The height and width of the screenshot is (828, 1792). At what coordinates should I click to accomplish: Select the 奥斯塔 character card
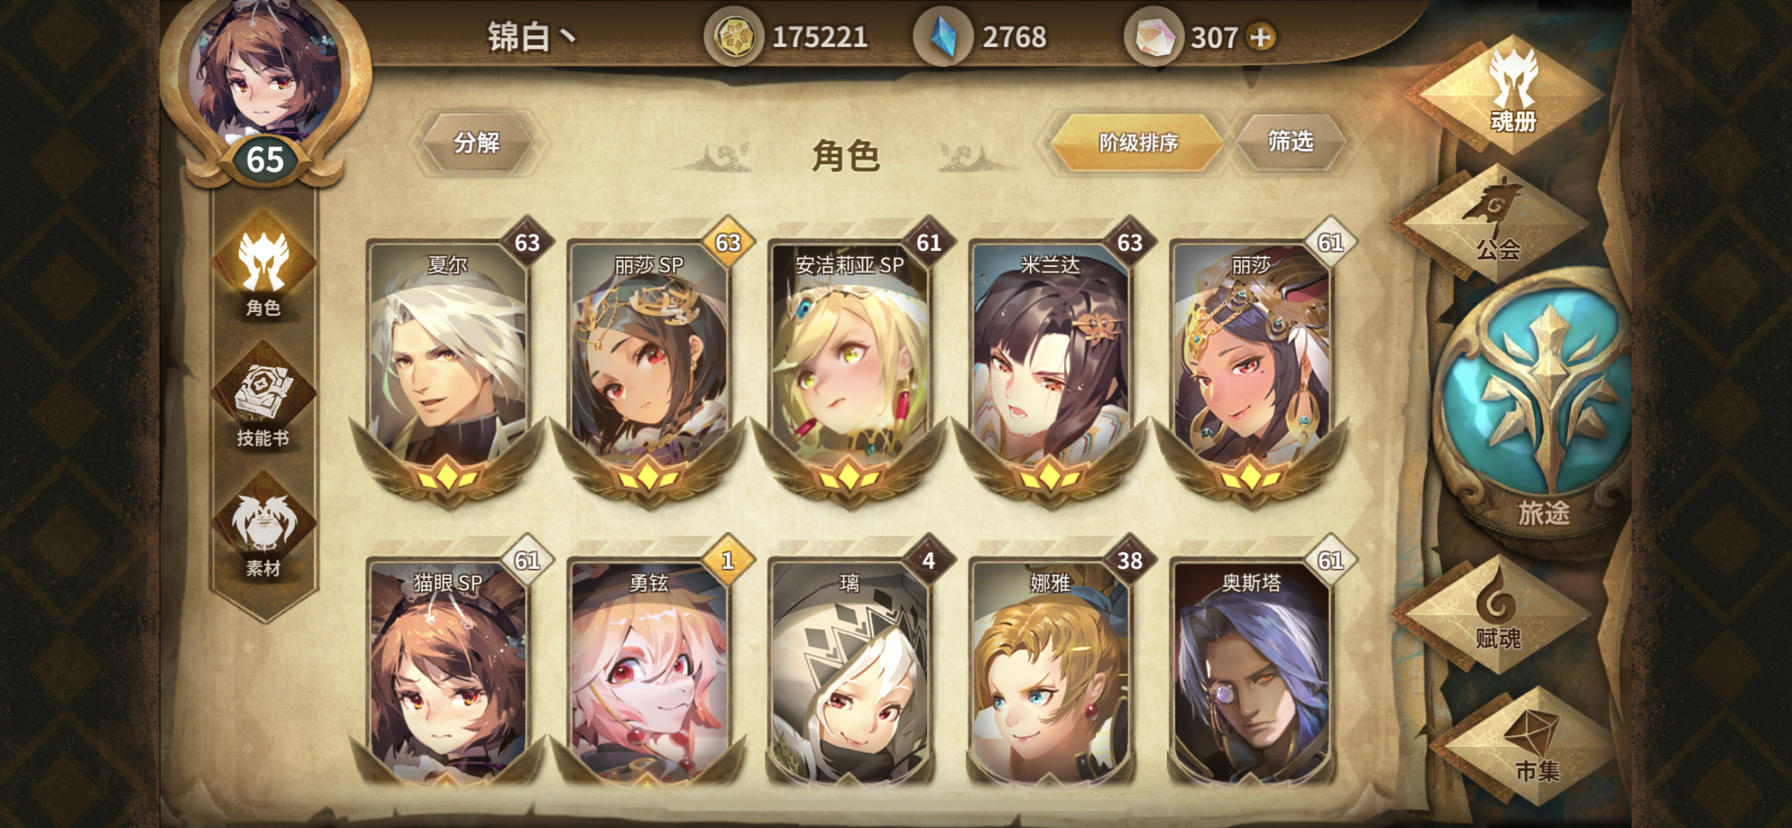(x=1251, y=670)
